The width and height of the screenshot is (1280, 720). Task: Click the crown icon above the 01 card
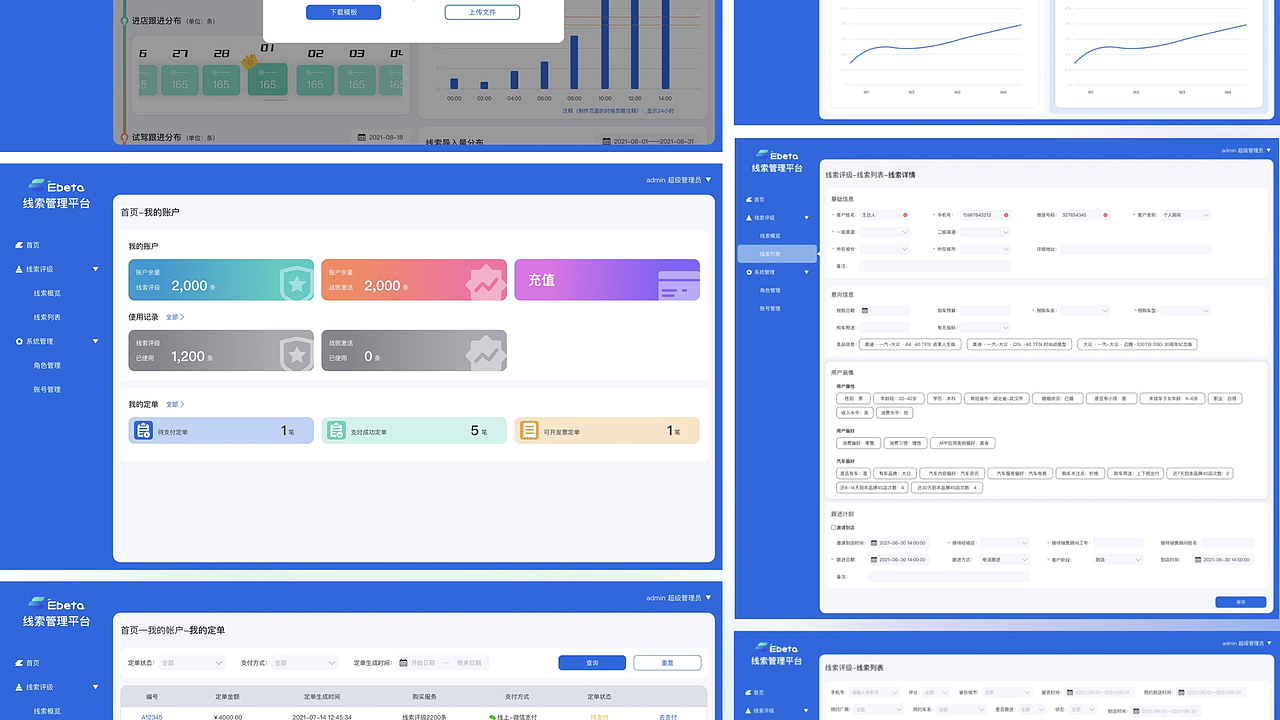(x=249, y=61)
